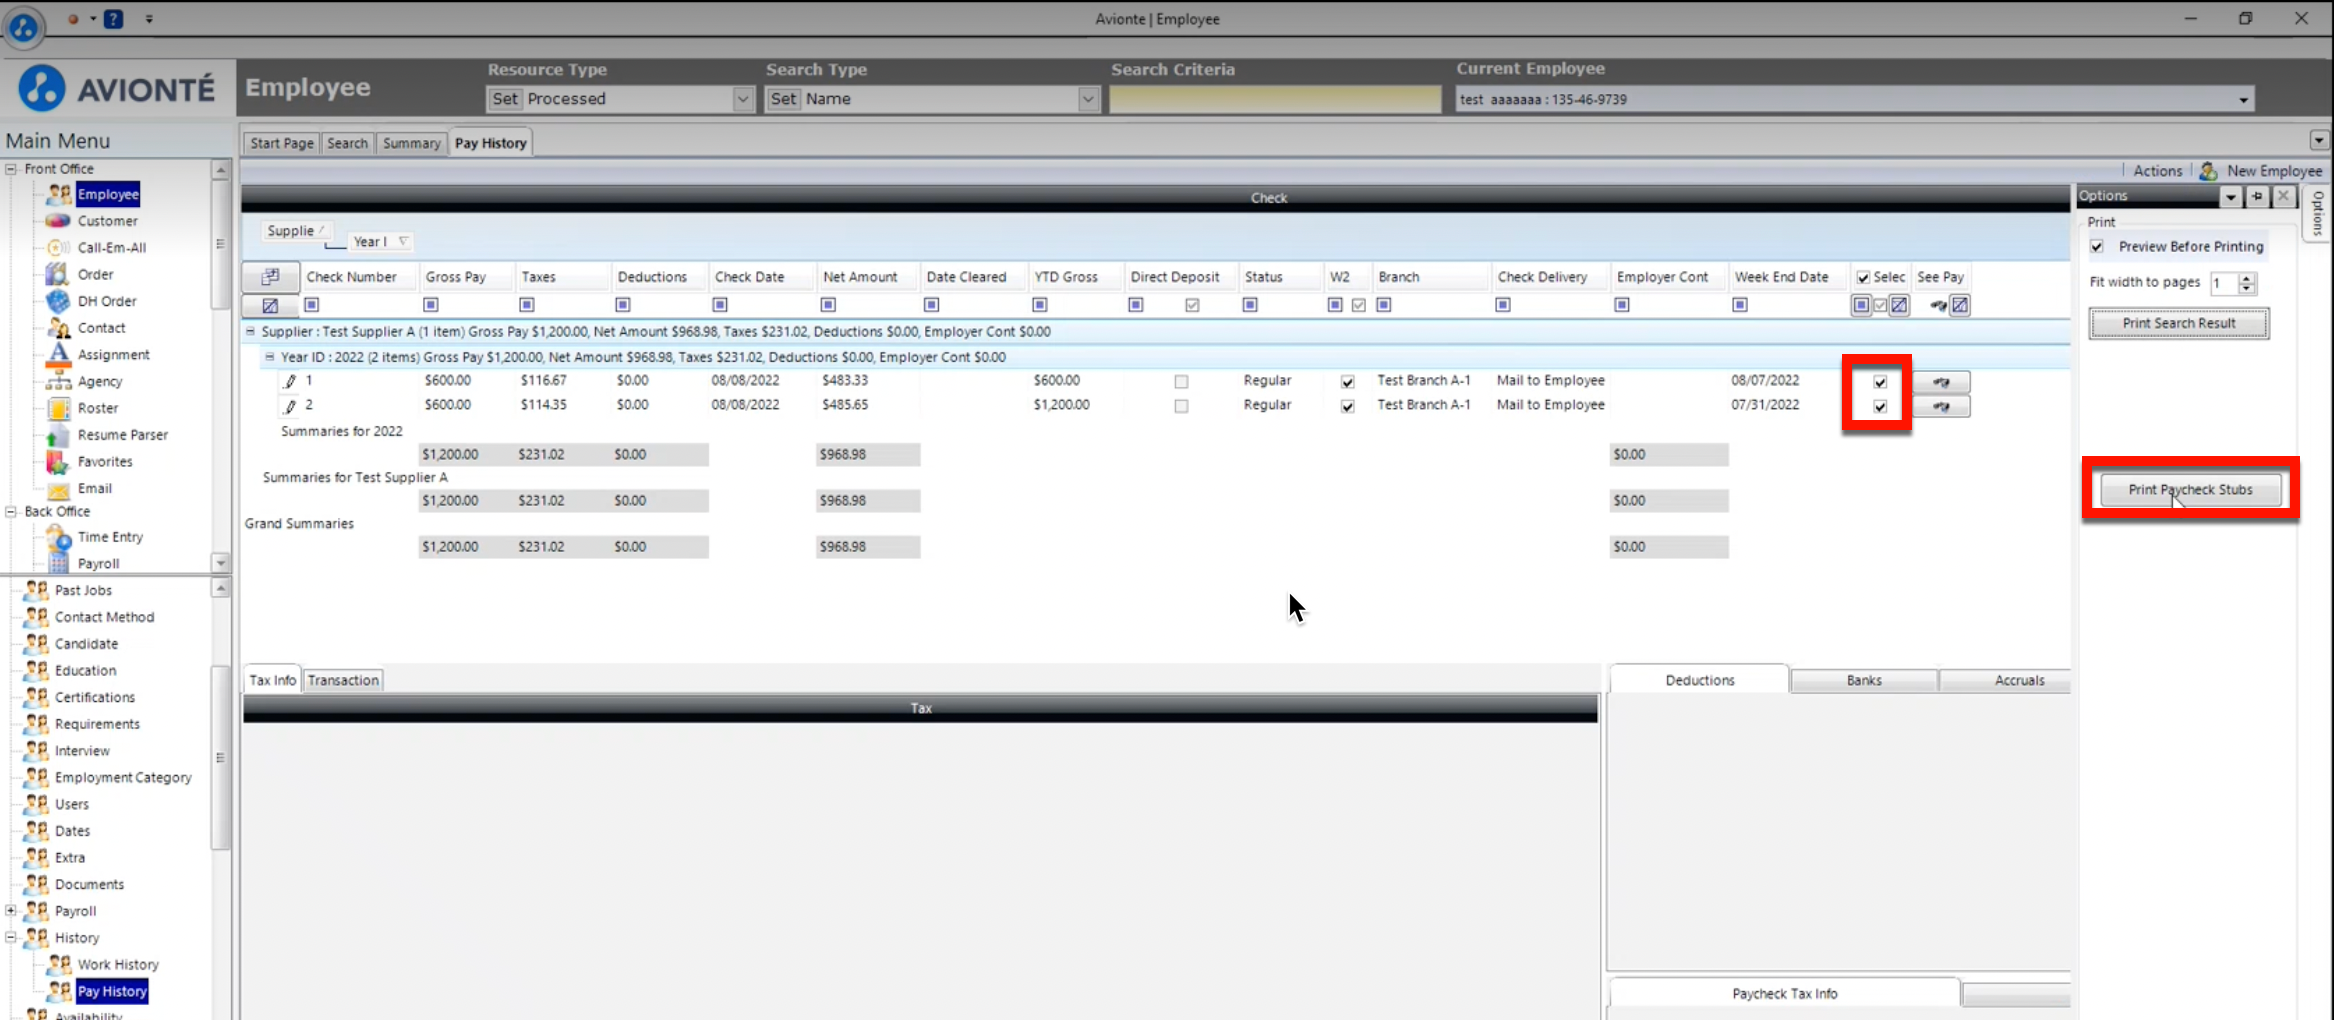Open the Time Entry icon
This screenshot has height=1020, width=2334.
58,537
